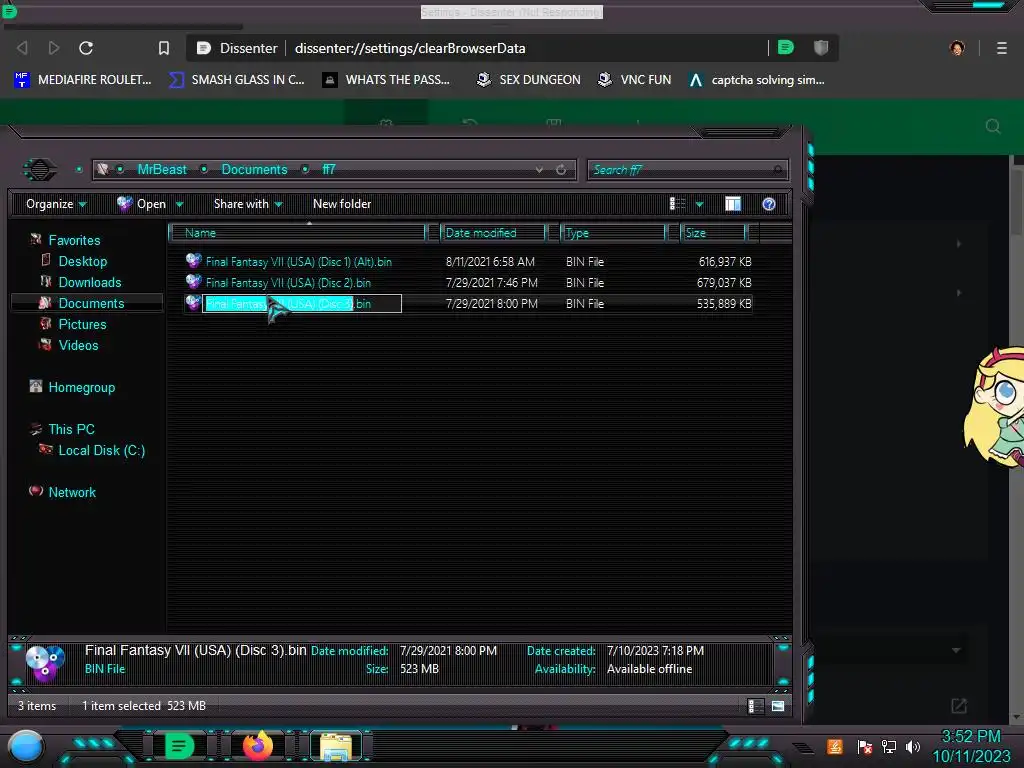Open the VNC FUN bookmark
Screen dimensions: 1024x768
[x=635, y=80]
